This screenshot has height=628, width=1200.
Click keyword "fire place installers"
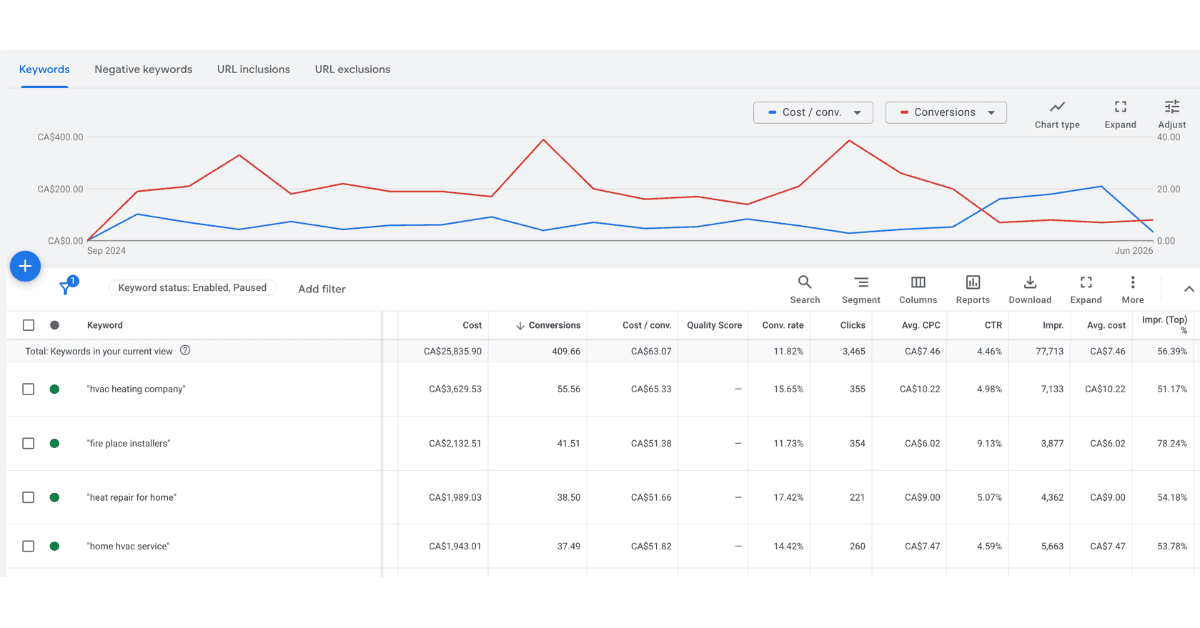[128, 443]
